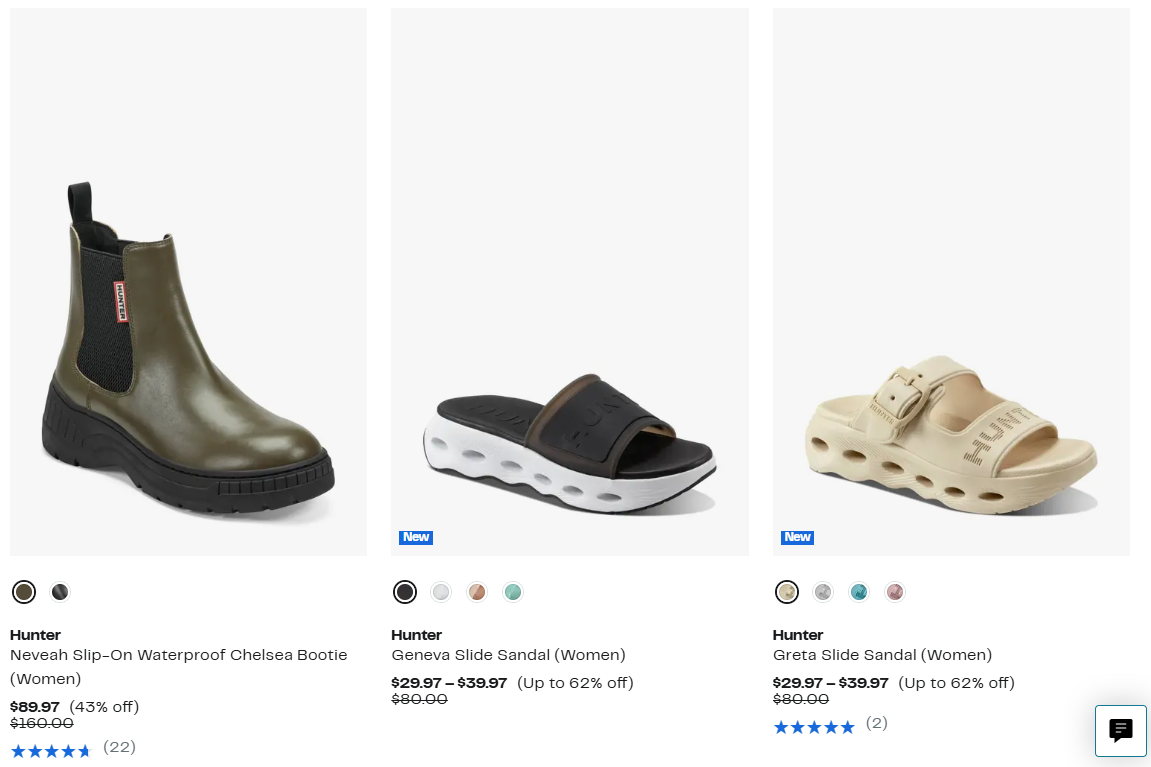Open the Geneva Slide Sandal product link

pos(508,656)
